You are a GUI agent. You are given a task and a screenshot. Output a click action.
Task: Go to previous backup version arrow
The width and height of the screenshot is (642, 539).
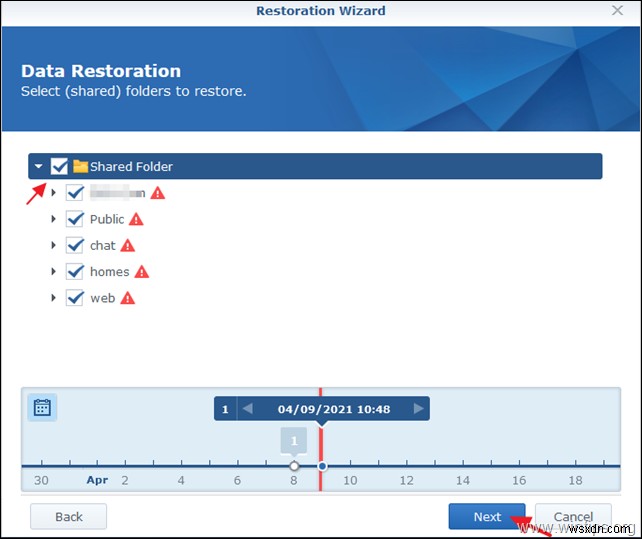point(248,409)
